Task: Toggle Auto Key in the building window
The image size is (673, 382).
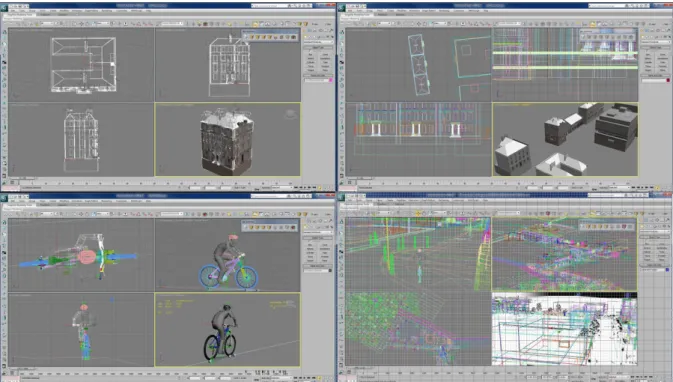Action: [266, 187]
